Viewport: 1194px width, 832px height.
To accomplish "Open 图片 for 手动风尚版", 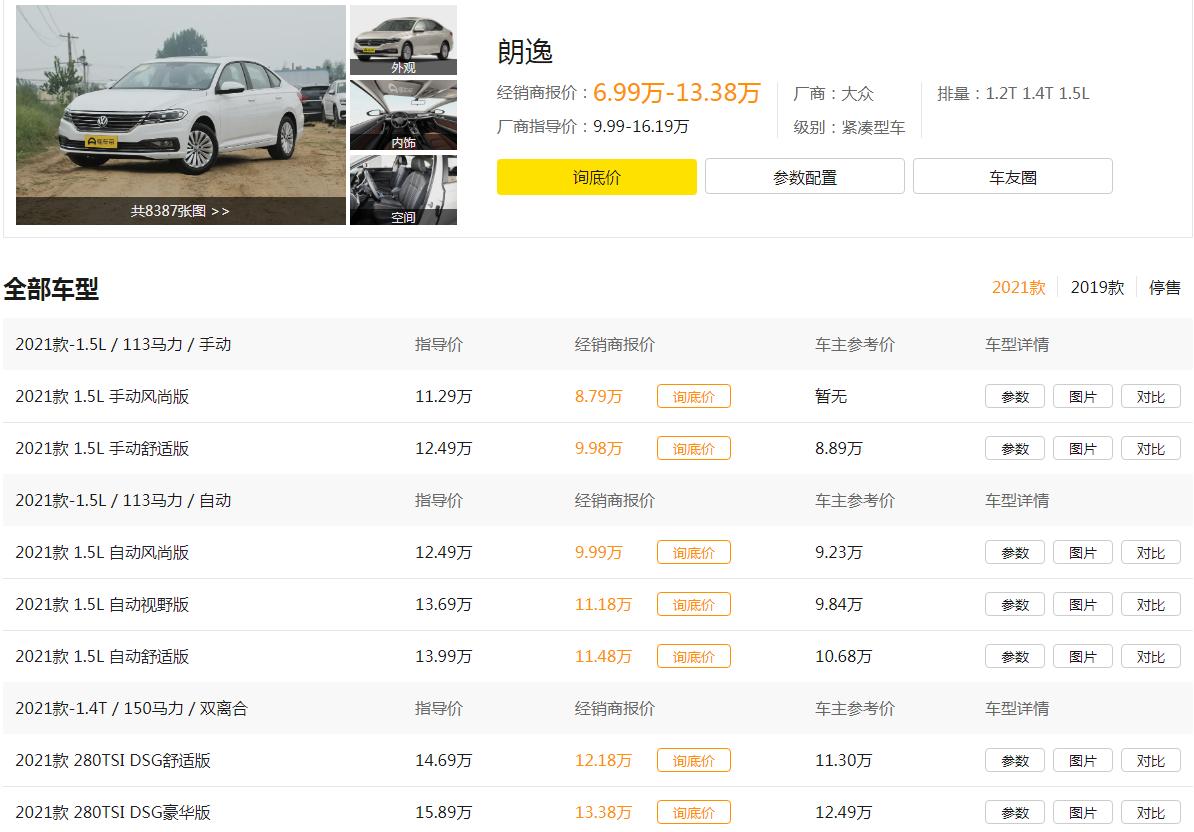I will pyautogui.click(x=1083, y=397).
